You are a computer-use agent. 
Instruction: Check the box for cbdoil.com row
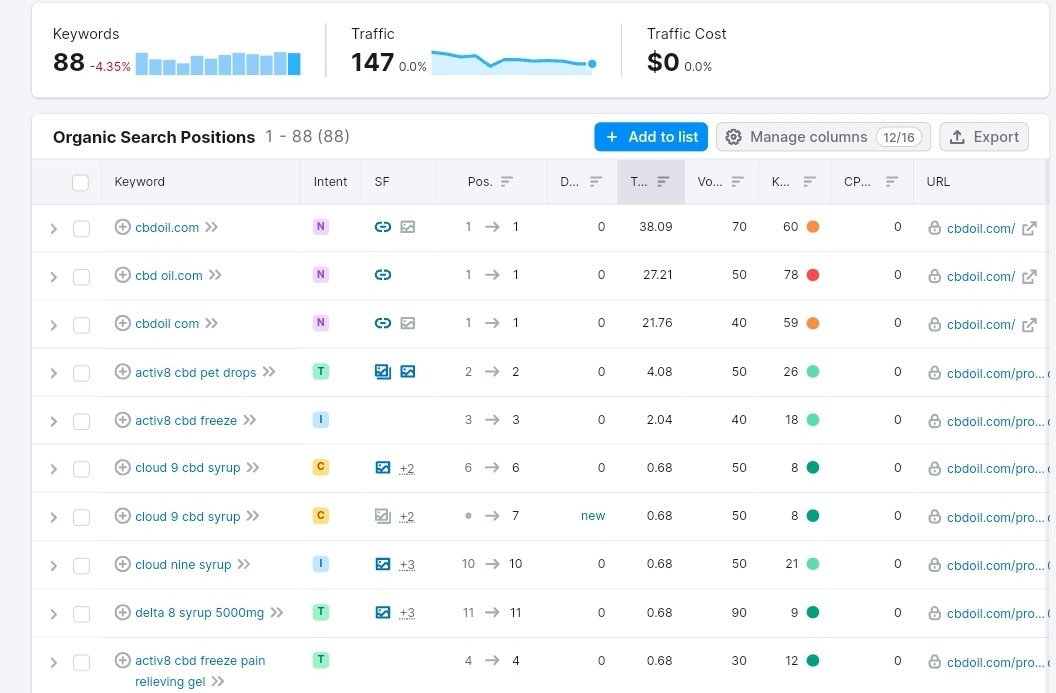[81, 229]
